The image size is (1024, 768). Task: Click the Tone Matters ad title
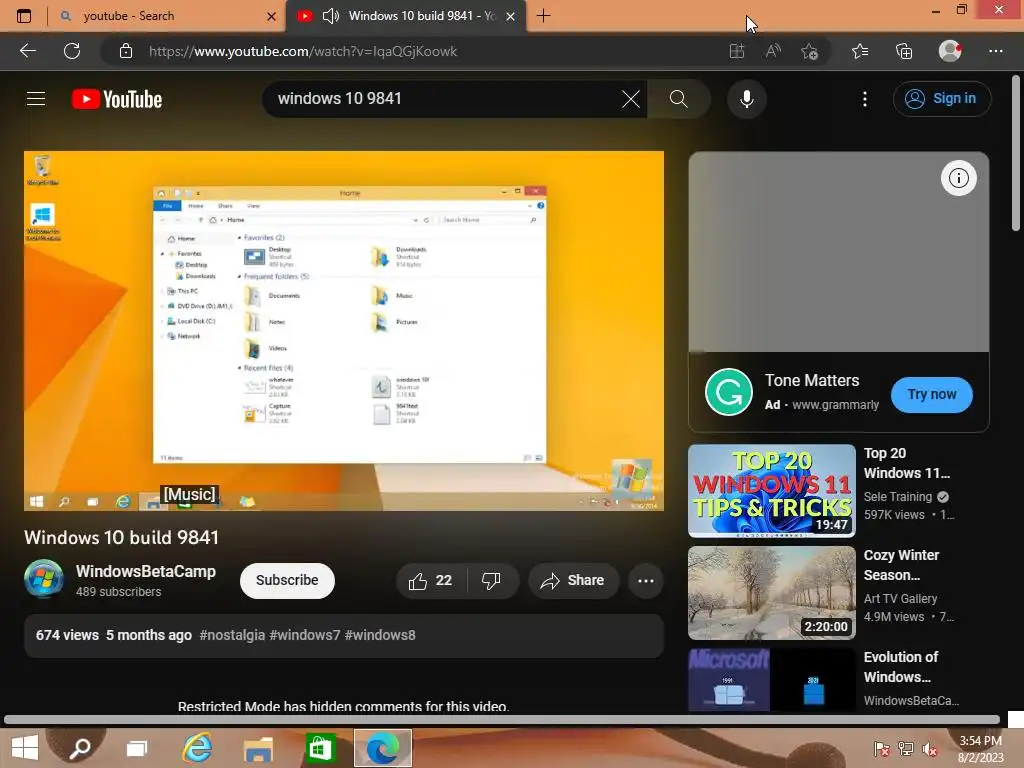[x=812, y=380]
